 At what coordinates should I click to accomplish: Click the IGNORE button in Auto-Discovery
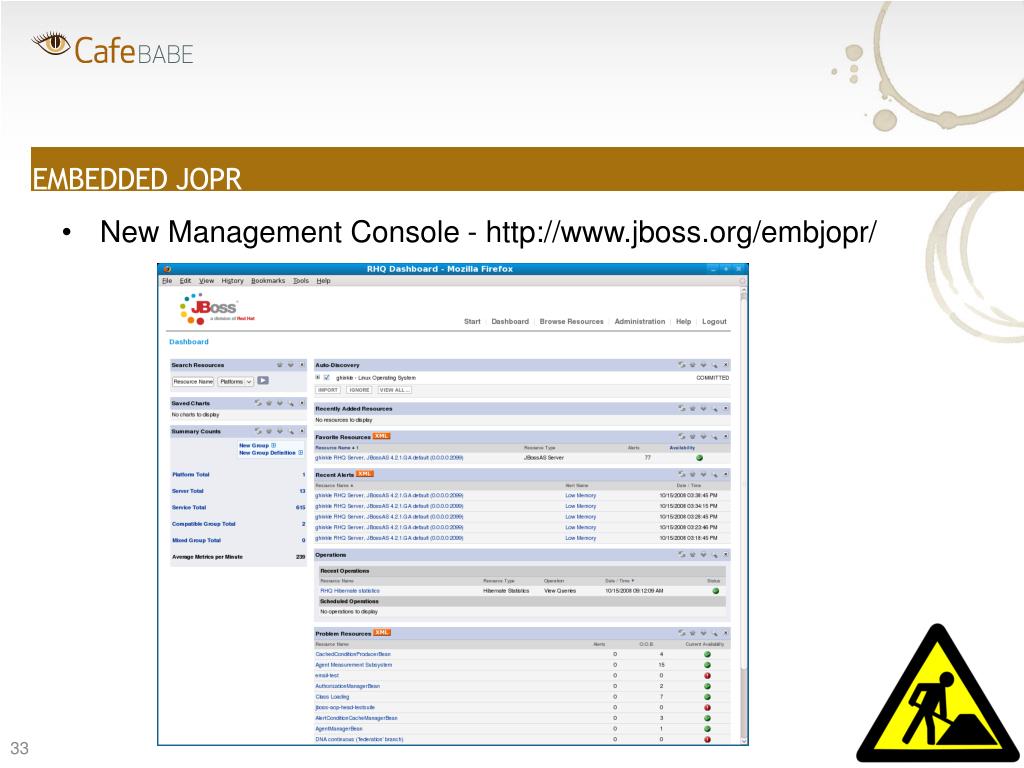(x=359, y=390)
